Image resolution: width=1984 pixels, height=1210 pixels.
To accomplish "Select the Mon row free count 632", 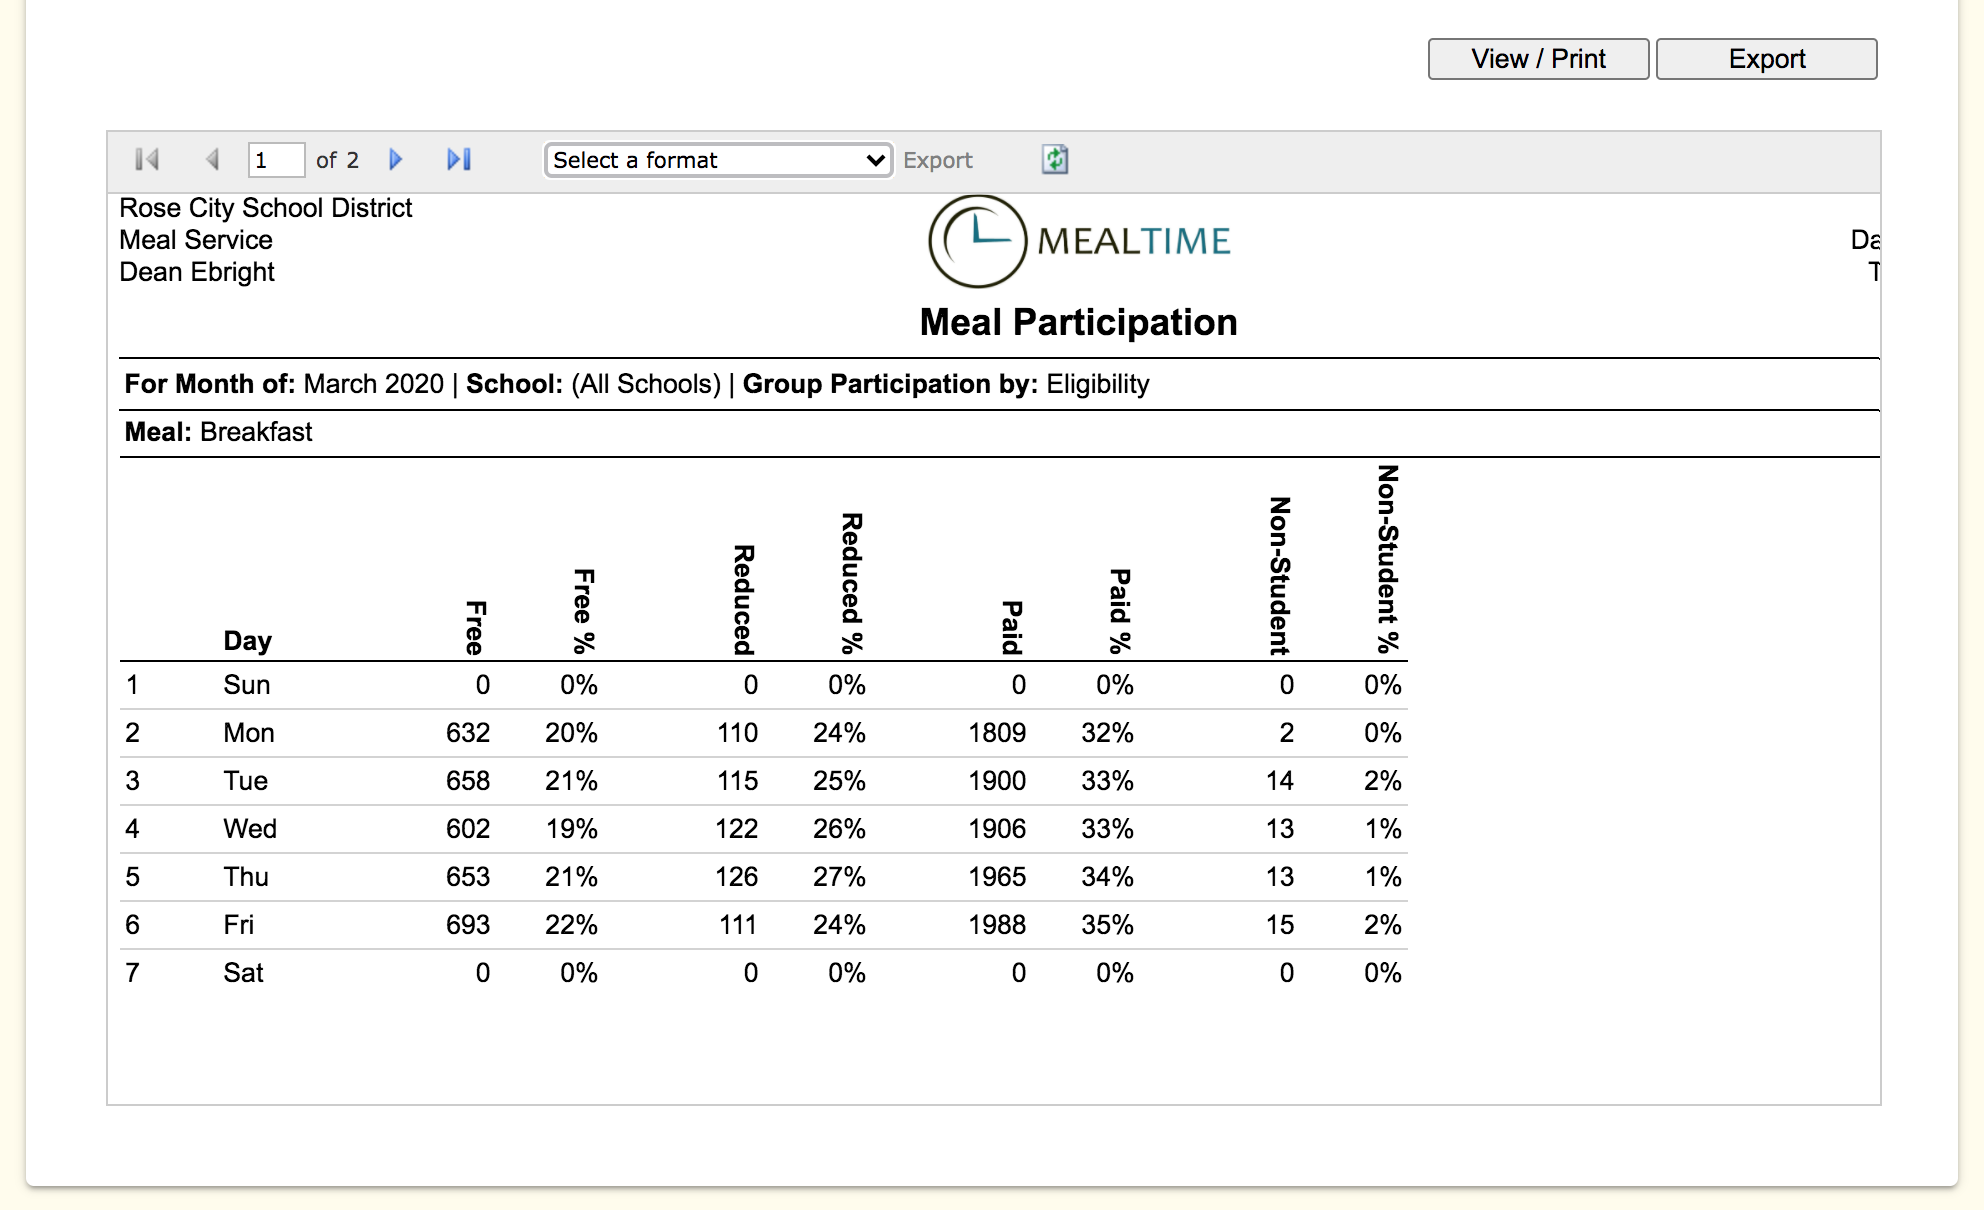I will point(467,733).
